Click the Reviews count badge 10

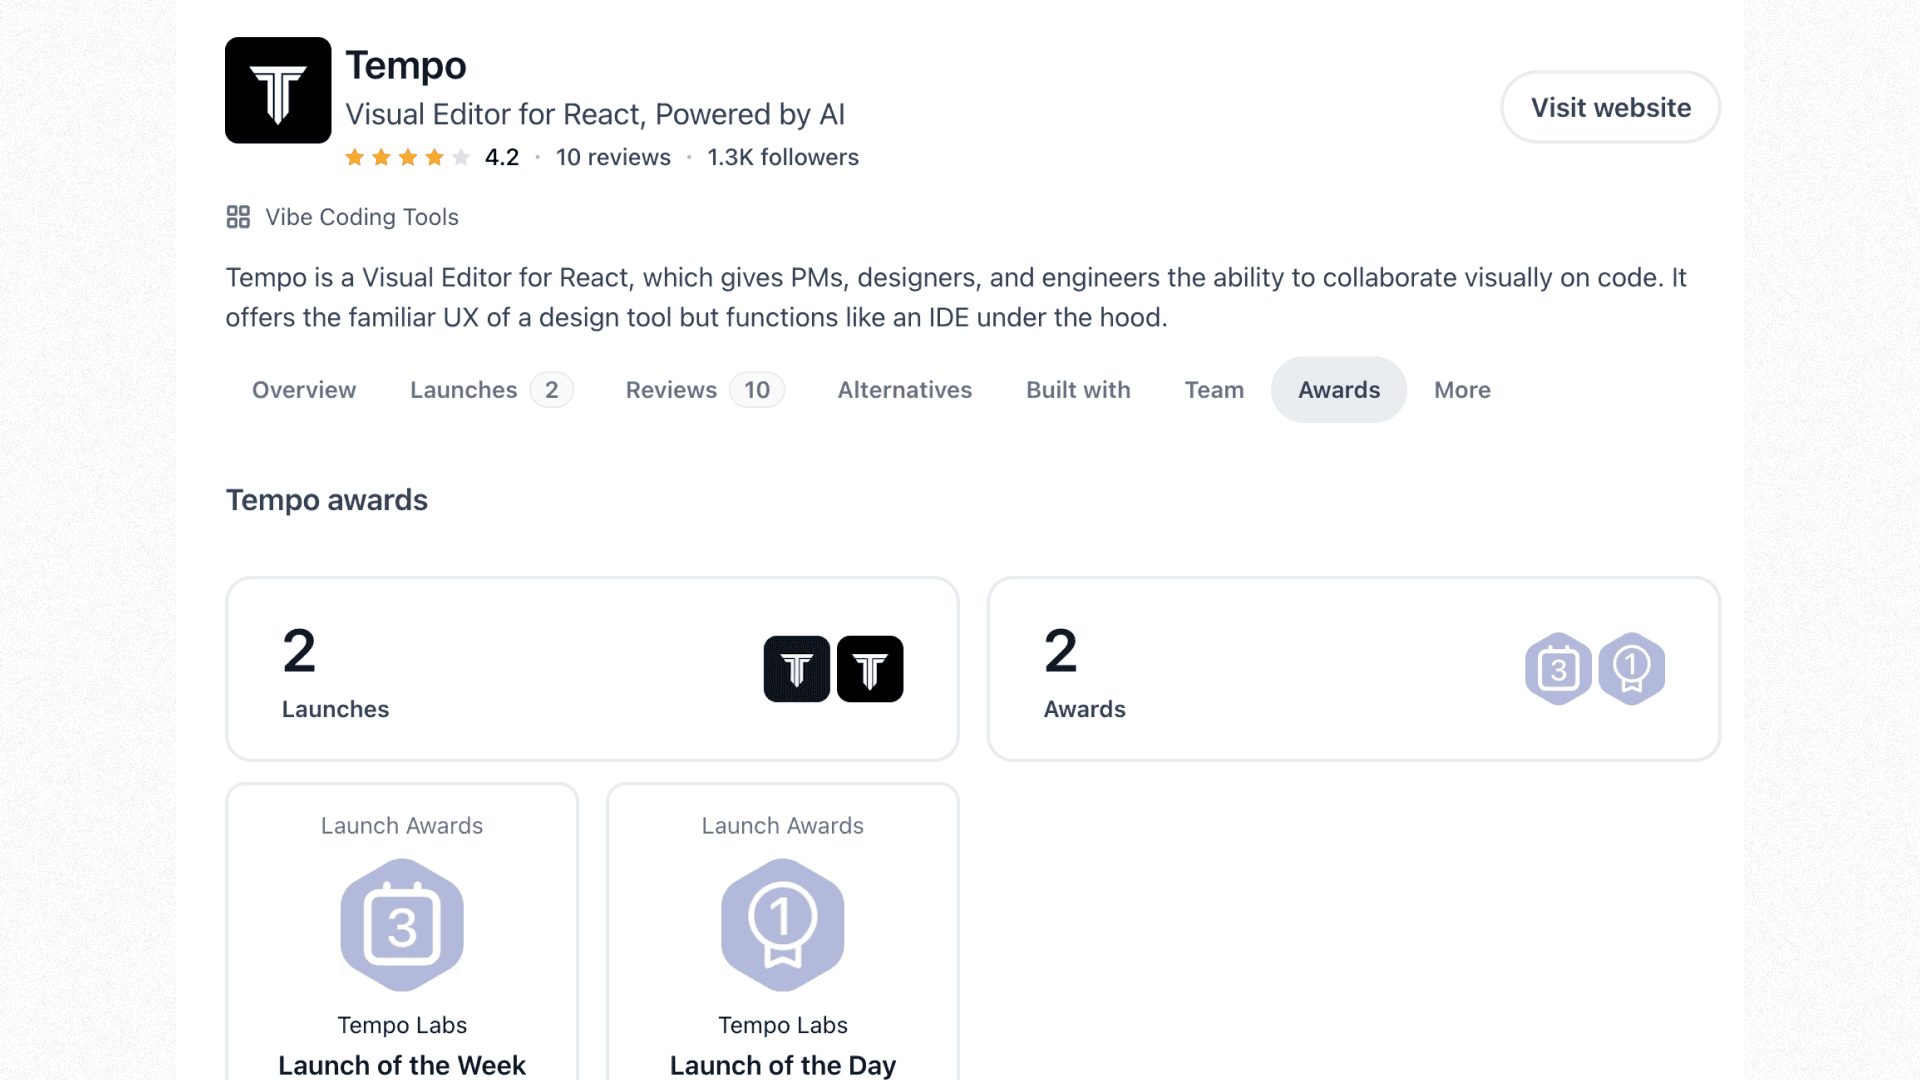coord(757,390)
